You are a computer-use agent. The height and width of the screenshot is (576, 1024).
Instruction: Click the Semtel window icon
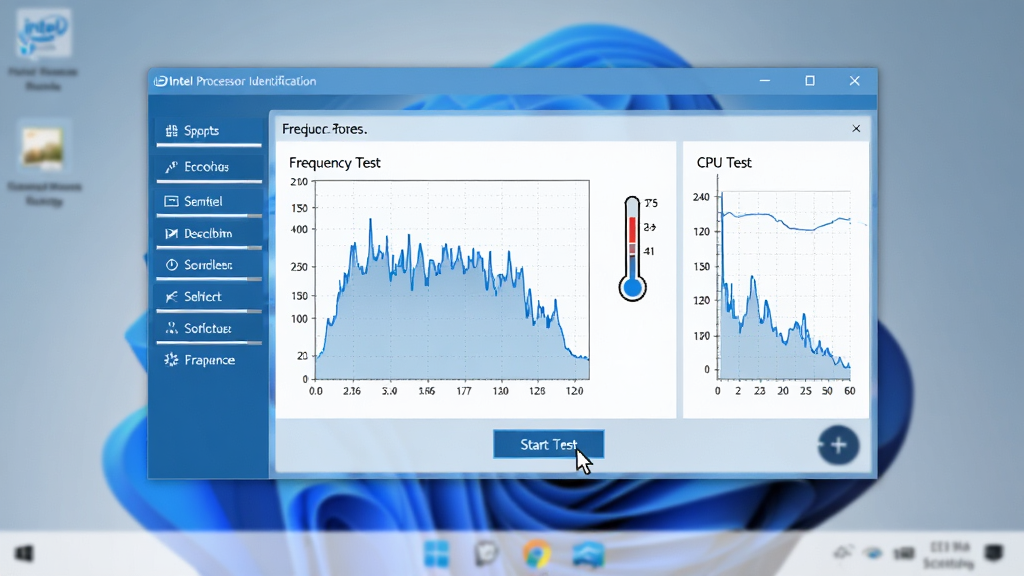click(171, 201)
